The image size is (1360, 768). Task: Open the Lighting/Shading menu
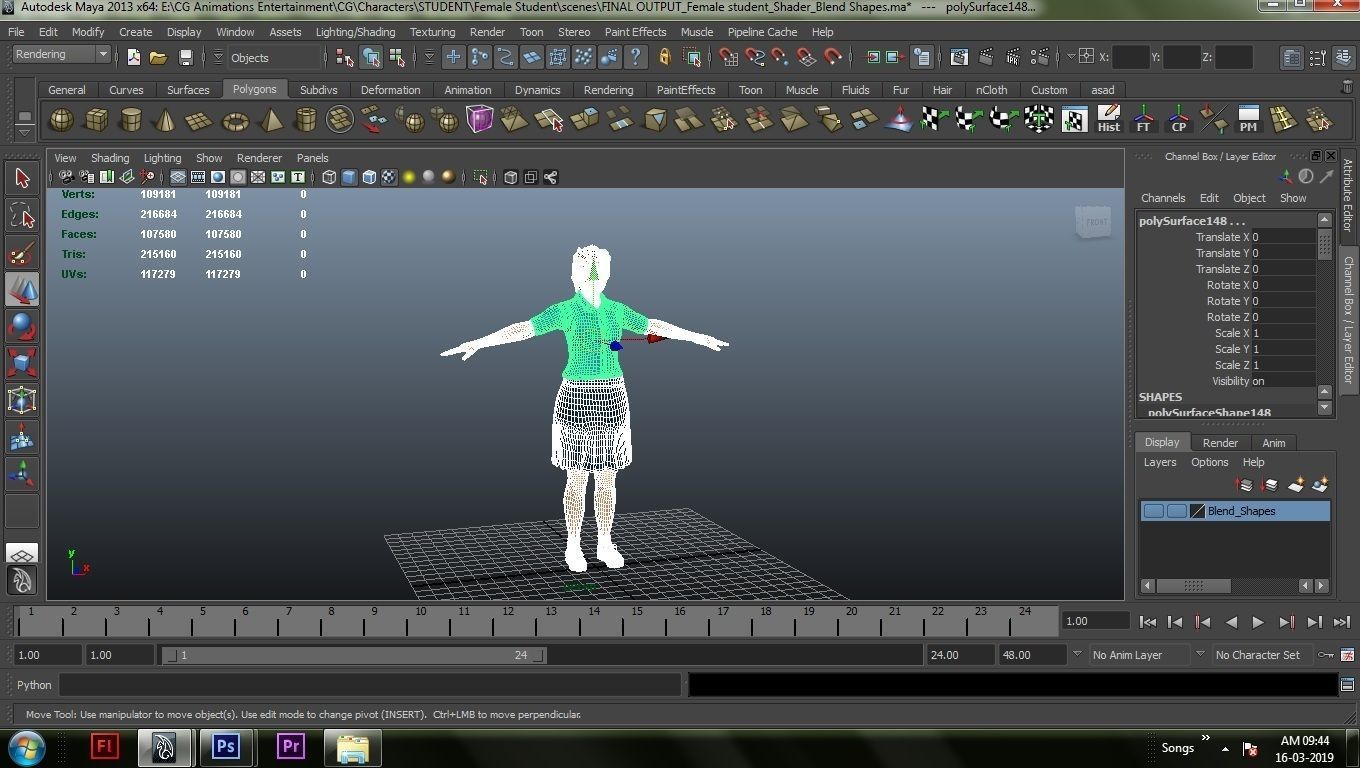tap(355, 32)
